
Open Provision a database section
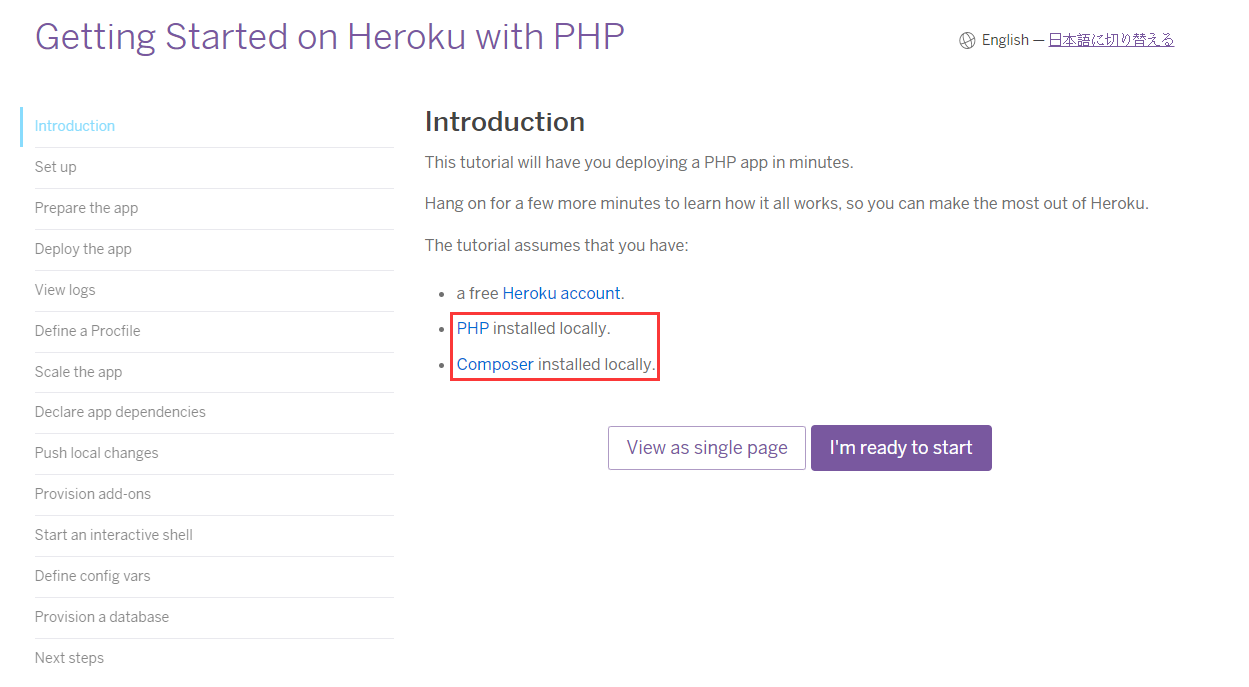[x=102, y=617]
